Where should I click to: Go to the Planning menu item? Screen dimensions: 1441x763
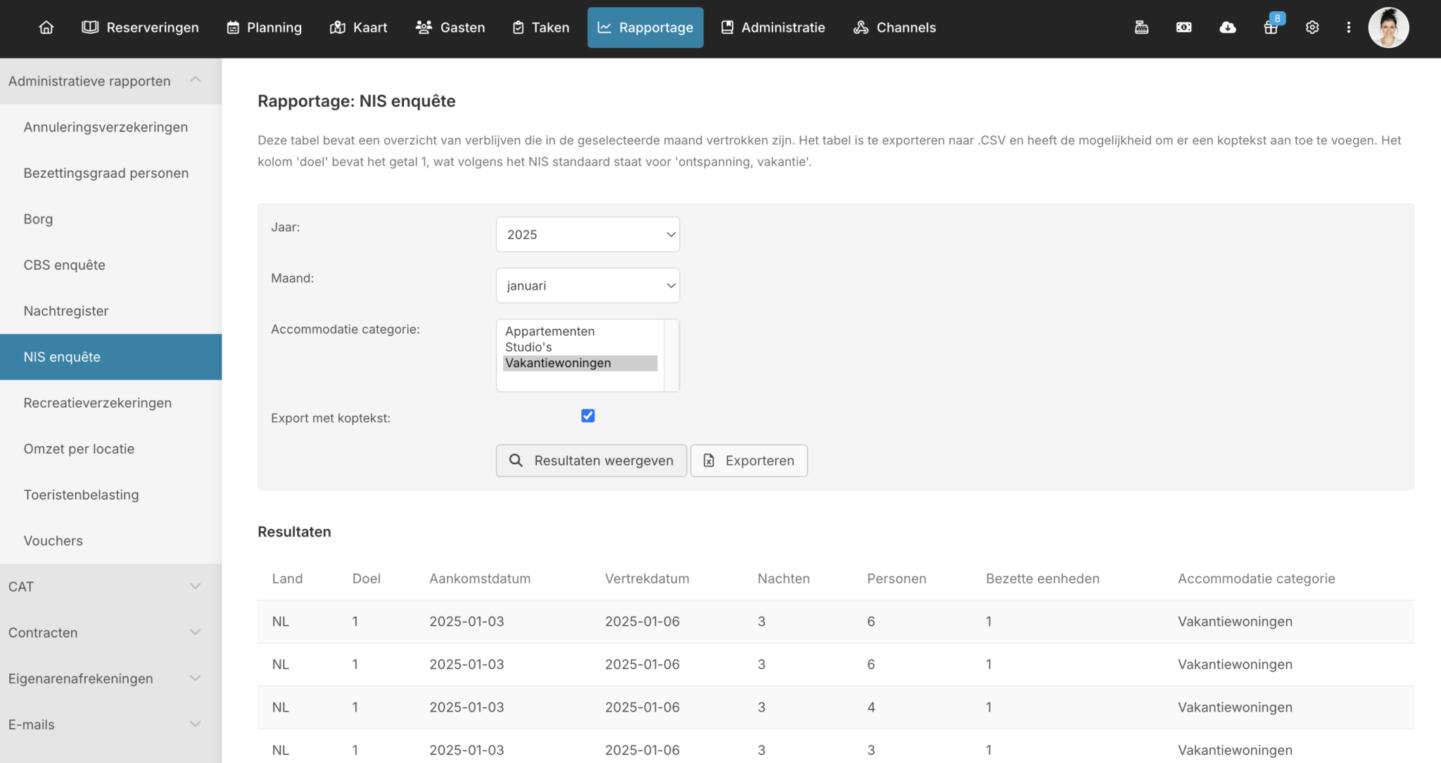tap(264, 28)
